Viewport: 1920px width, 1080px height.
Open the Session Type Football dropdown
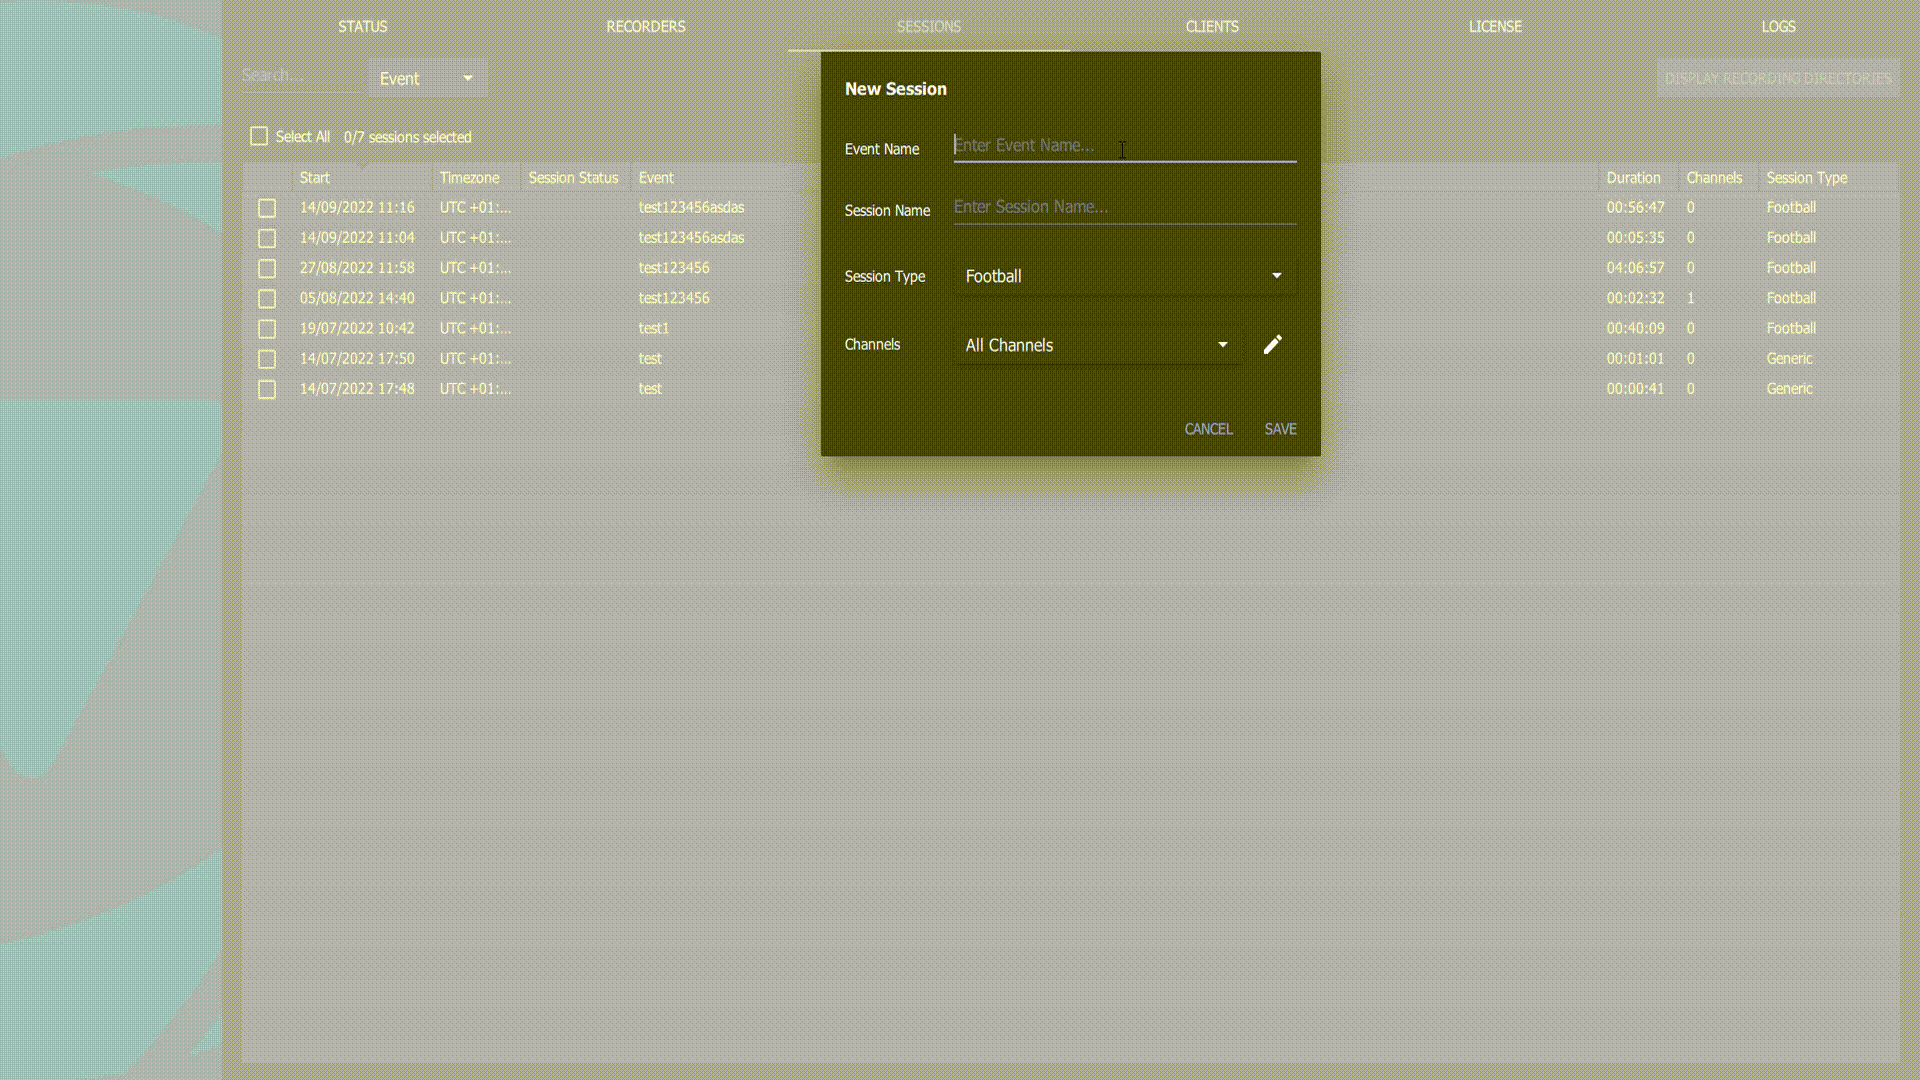tap(1125, 276)
